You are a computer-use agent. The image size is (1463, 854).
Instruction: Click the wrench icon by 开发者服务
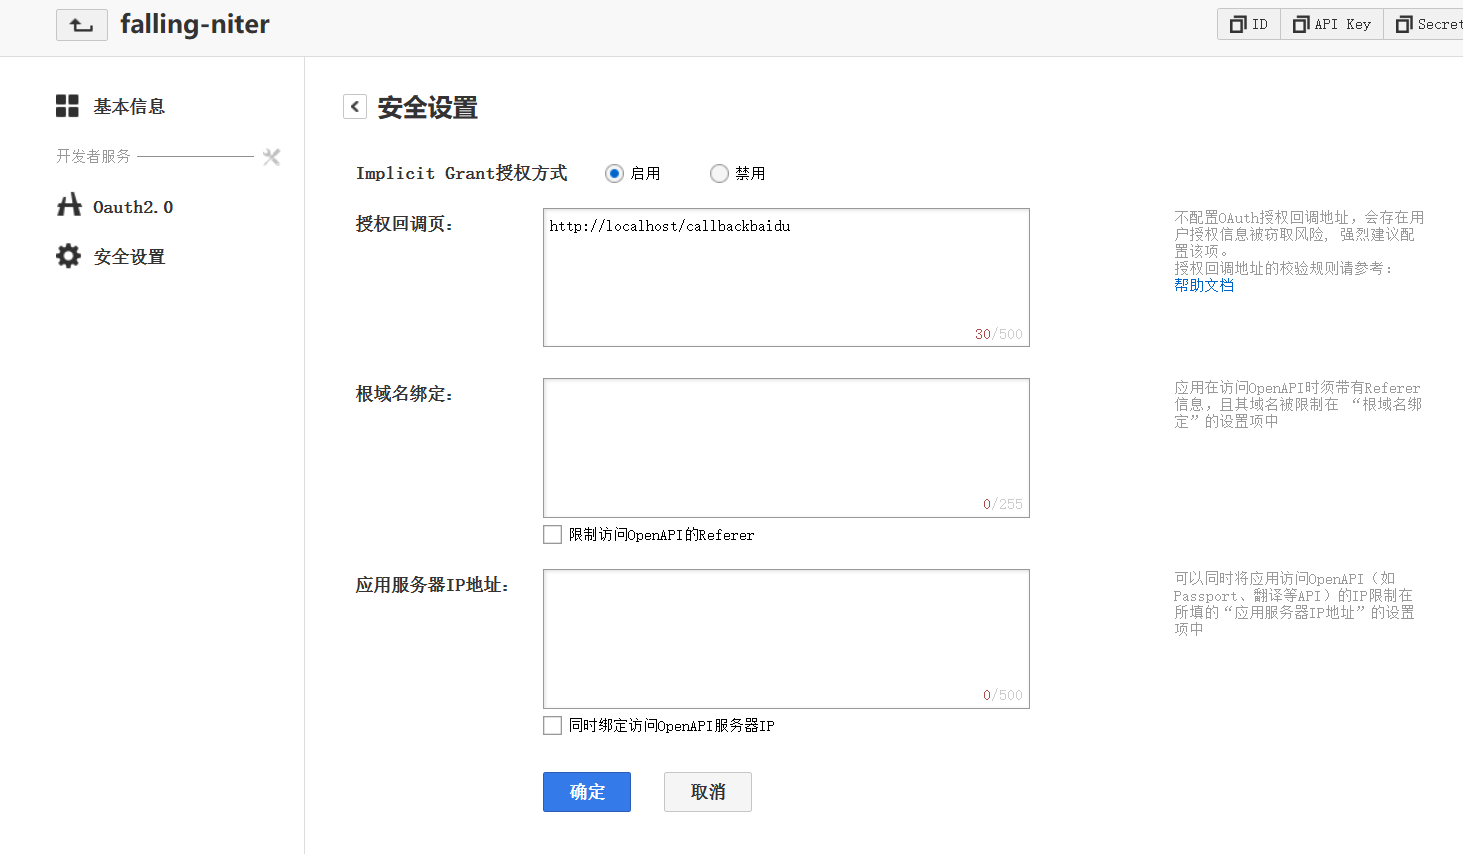[x=271, y=157]
